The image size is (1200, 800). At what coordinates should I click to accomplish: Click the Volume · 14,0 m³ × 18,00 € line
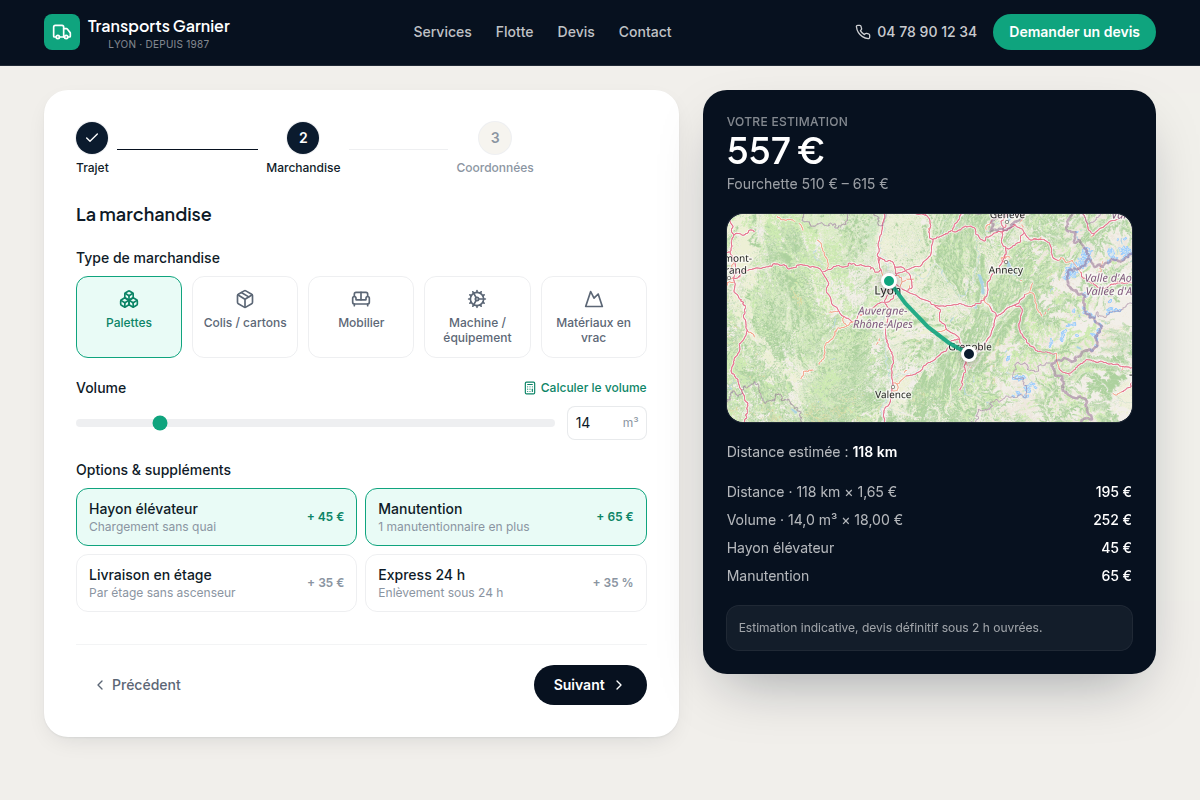point(815,520)
